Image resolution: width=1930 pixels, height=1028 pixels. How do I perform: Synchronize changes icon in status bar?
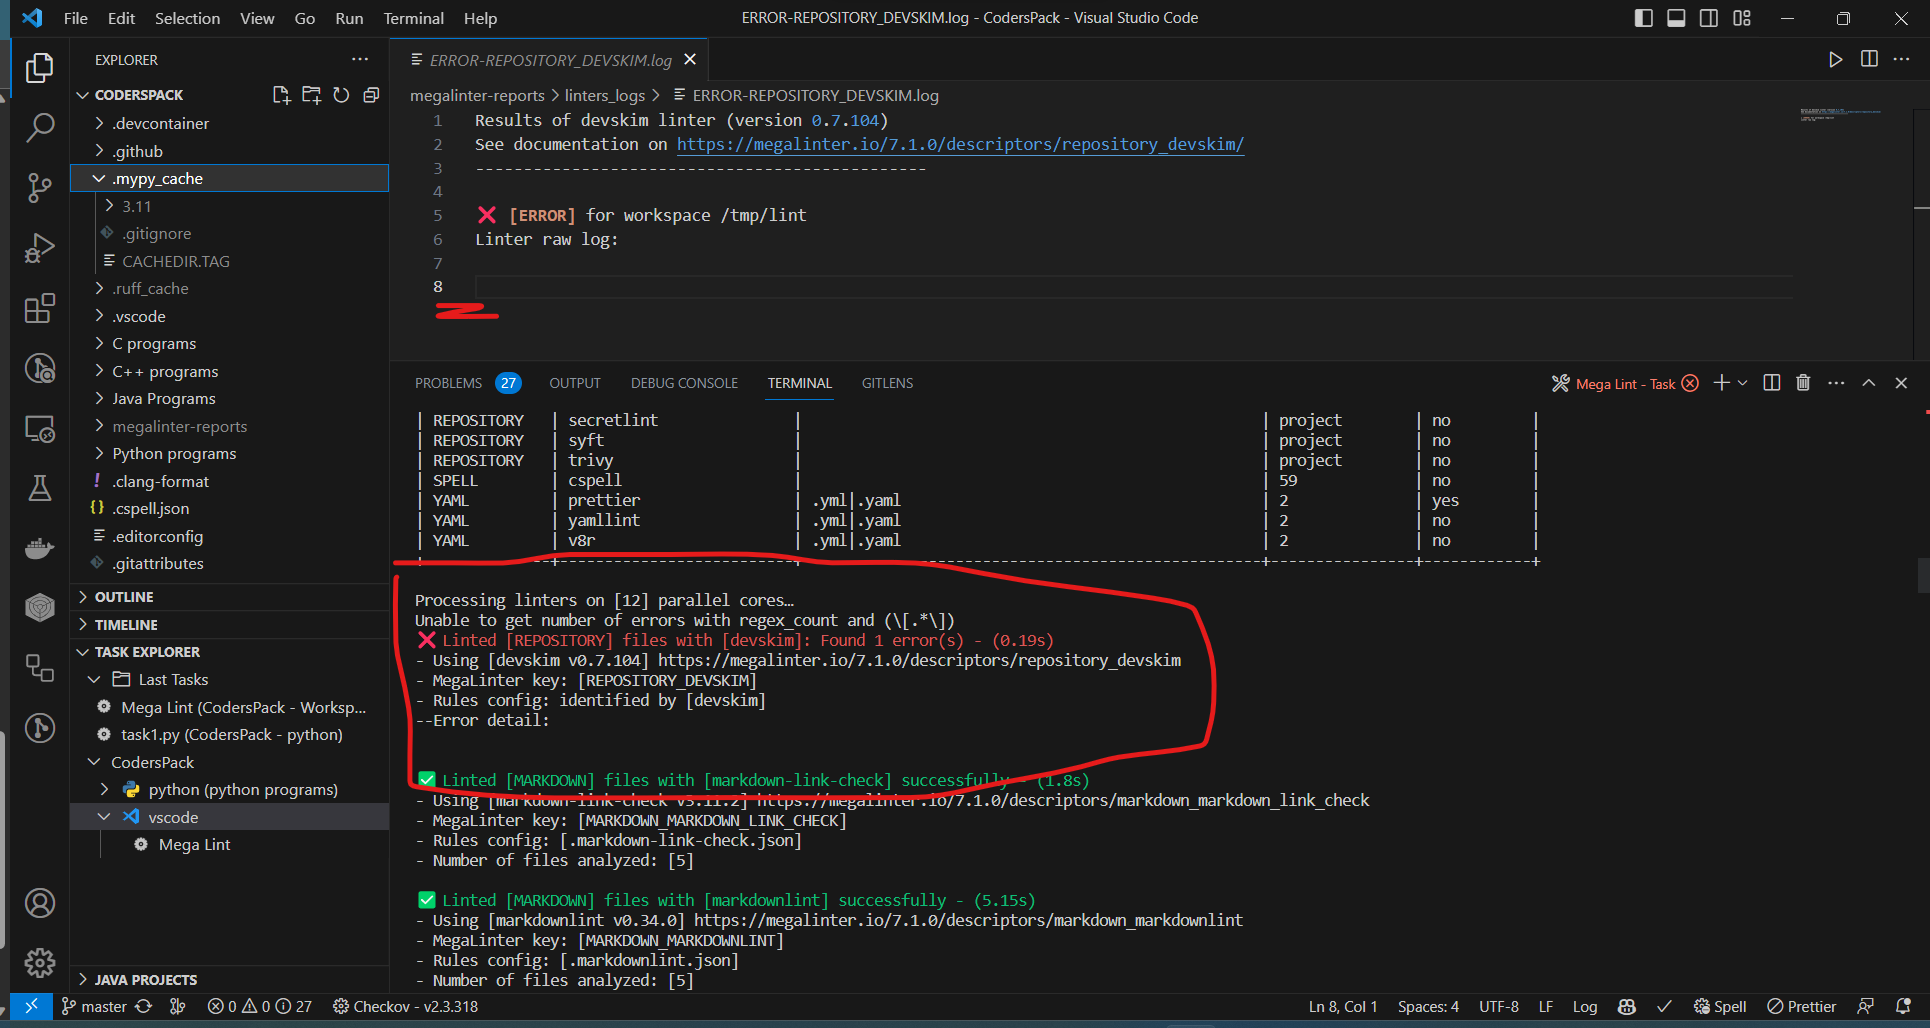pos(144,1006)
